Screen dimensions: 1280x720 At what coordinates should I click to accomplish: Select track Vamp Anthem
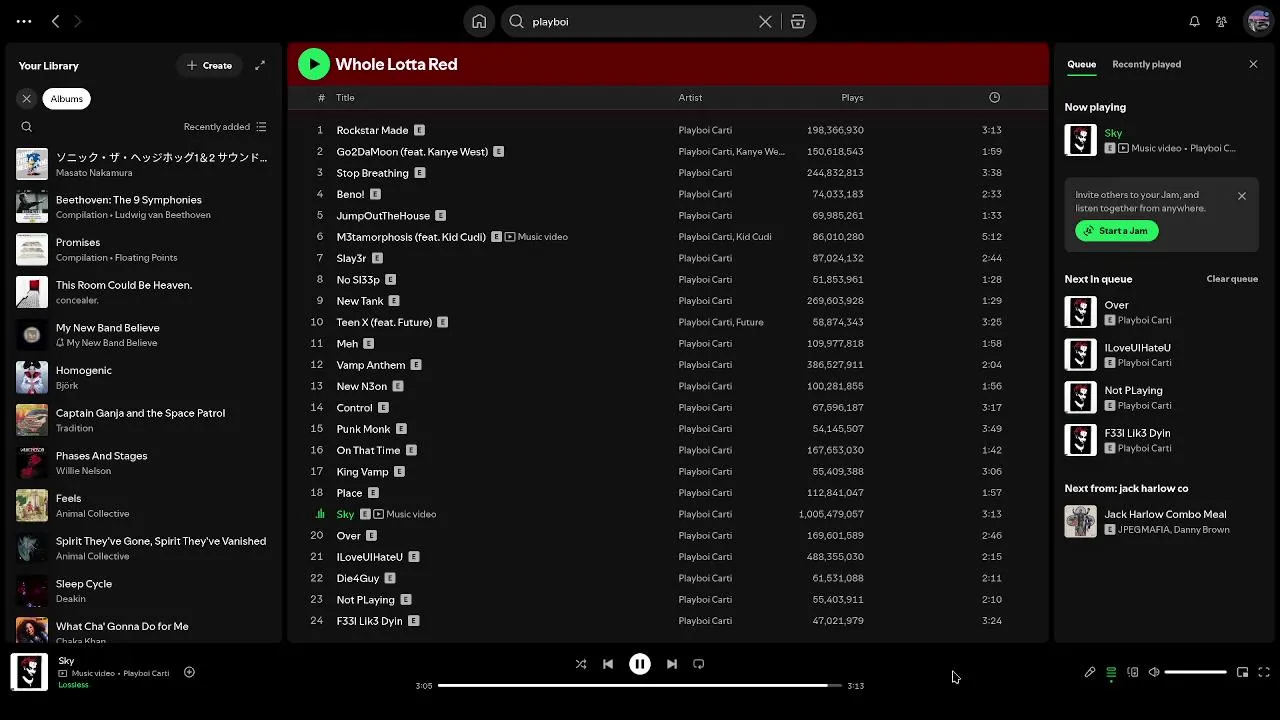click(668, 365)
